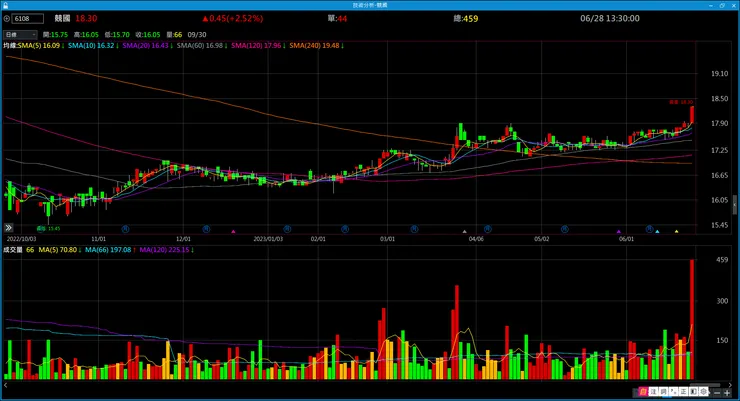Click the 300 volume axis label
Viewport: 740px width, 401px height.
722,301
